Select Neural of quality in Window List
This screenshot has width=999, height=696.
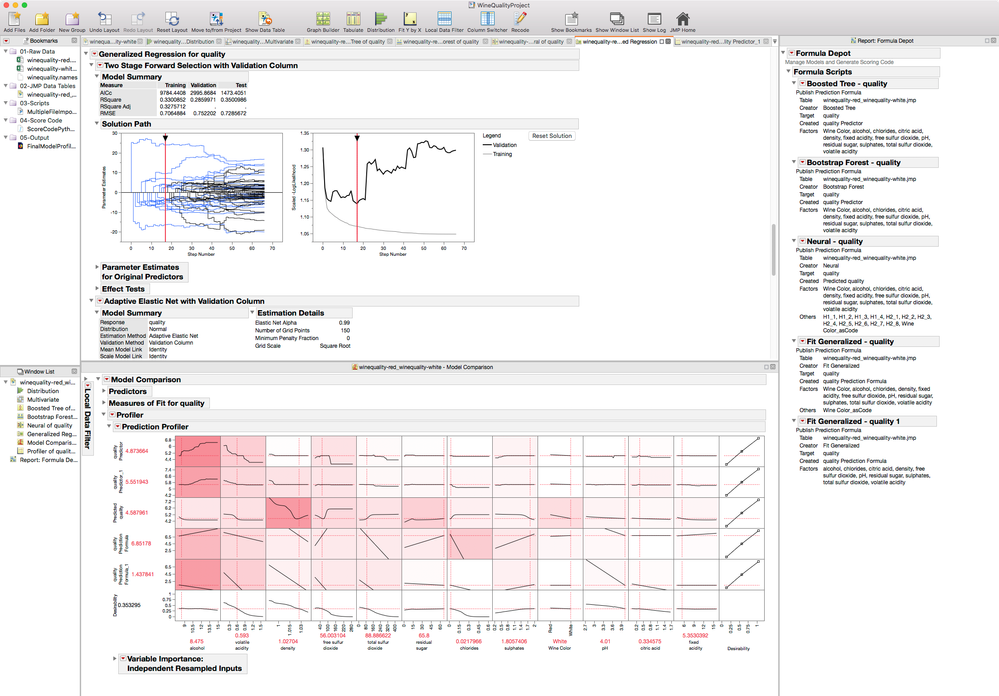(x=49, y=425)
